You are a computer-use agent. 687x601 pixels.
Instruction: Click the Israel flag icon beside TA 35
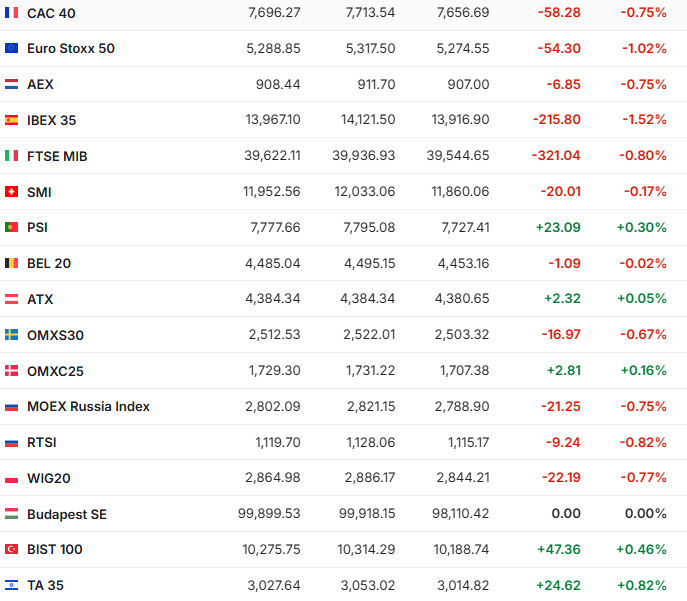[12, 585]
